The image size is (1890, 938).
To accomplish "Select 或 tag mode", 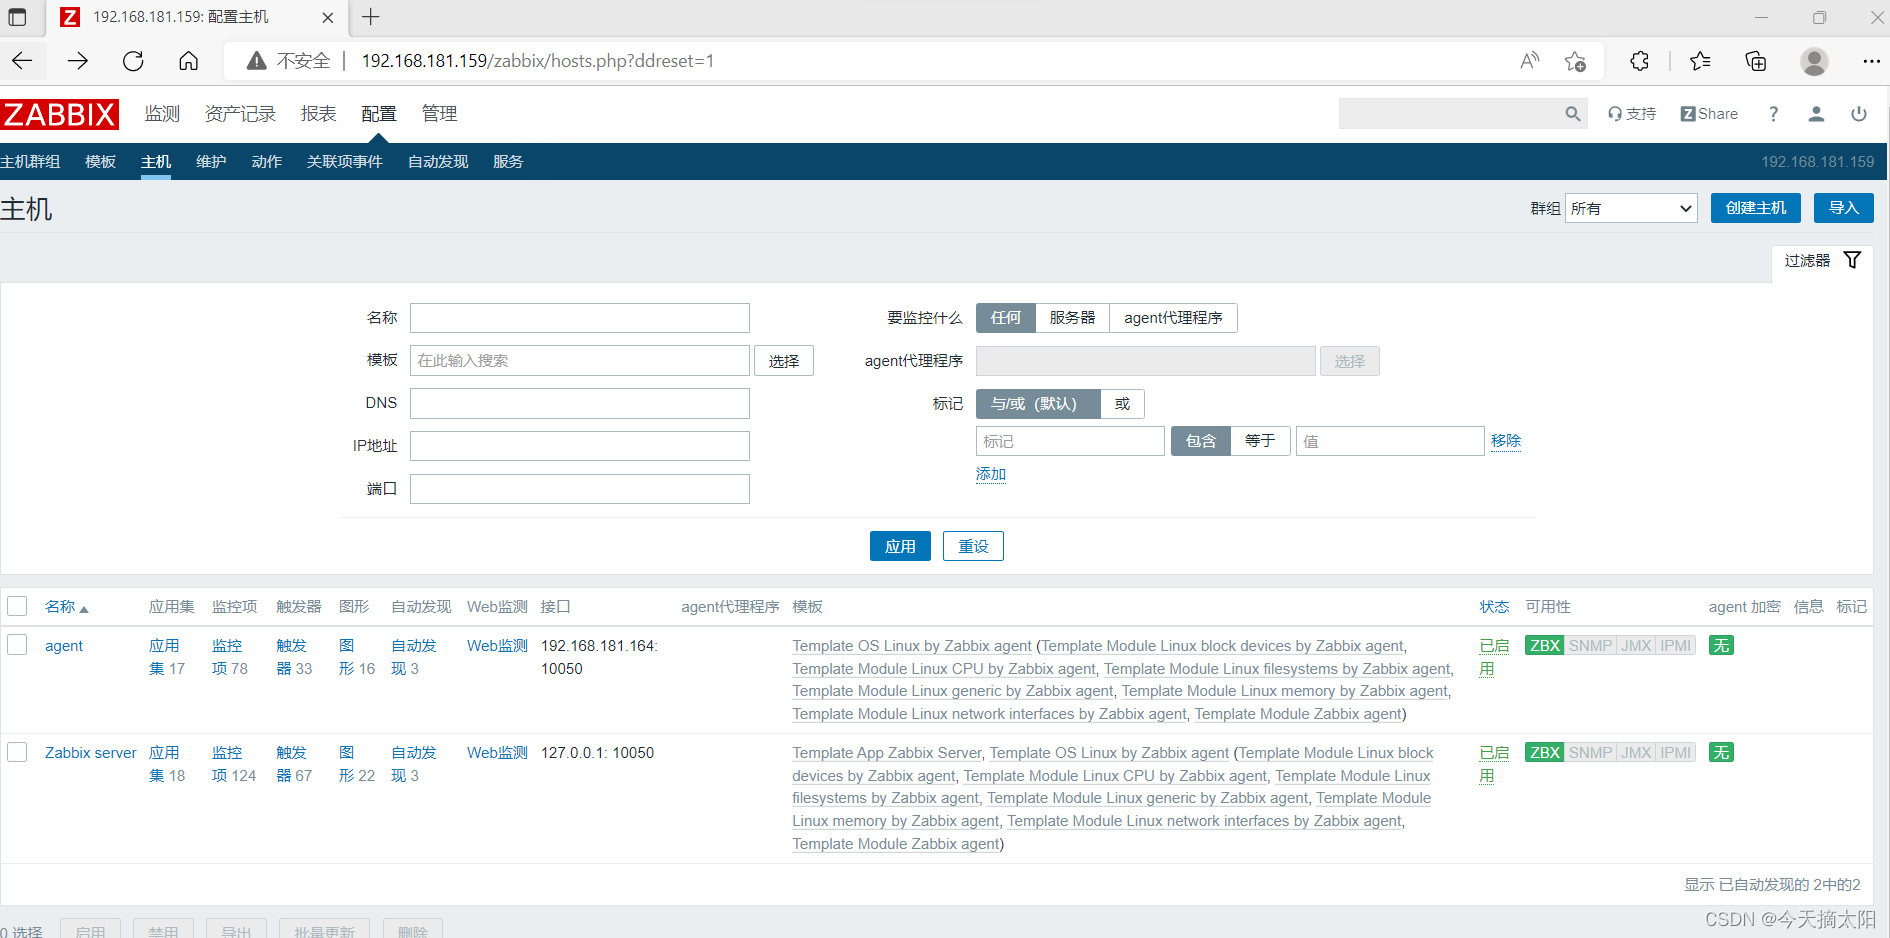I will [1122, 404].
